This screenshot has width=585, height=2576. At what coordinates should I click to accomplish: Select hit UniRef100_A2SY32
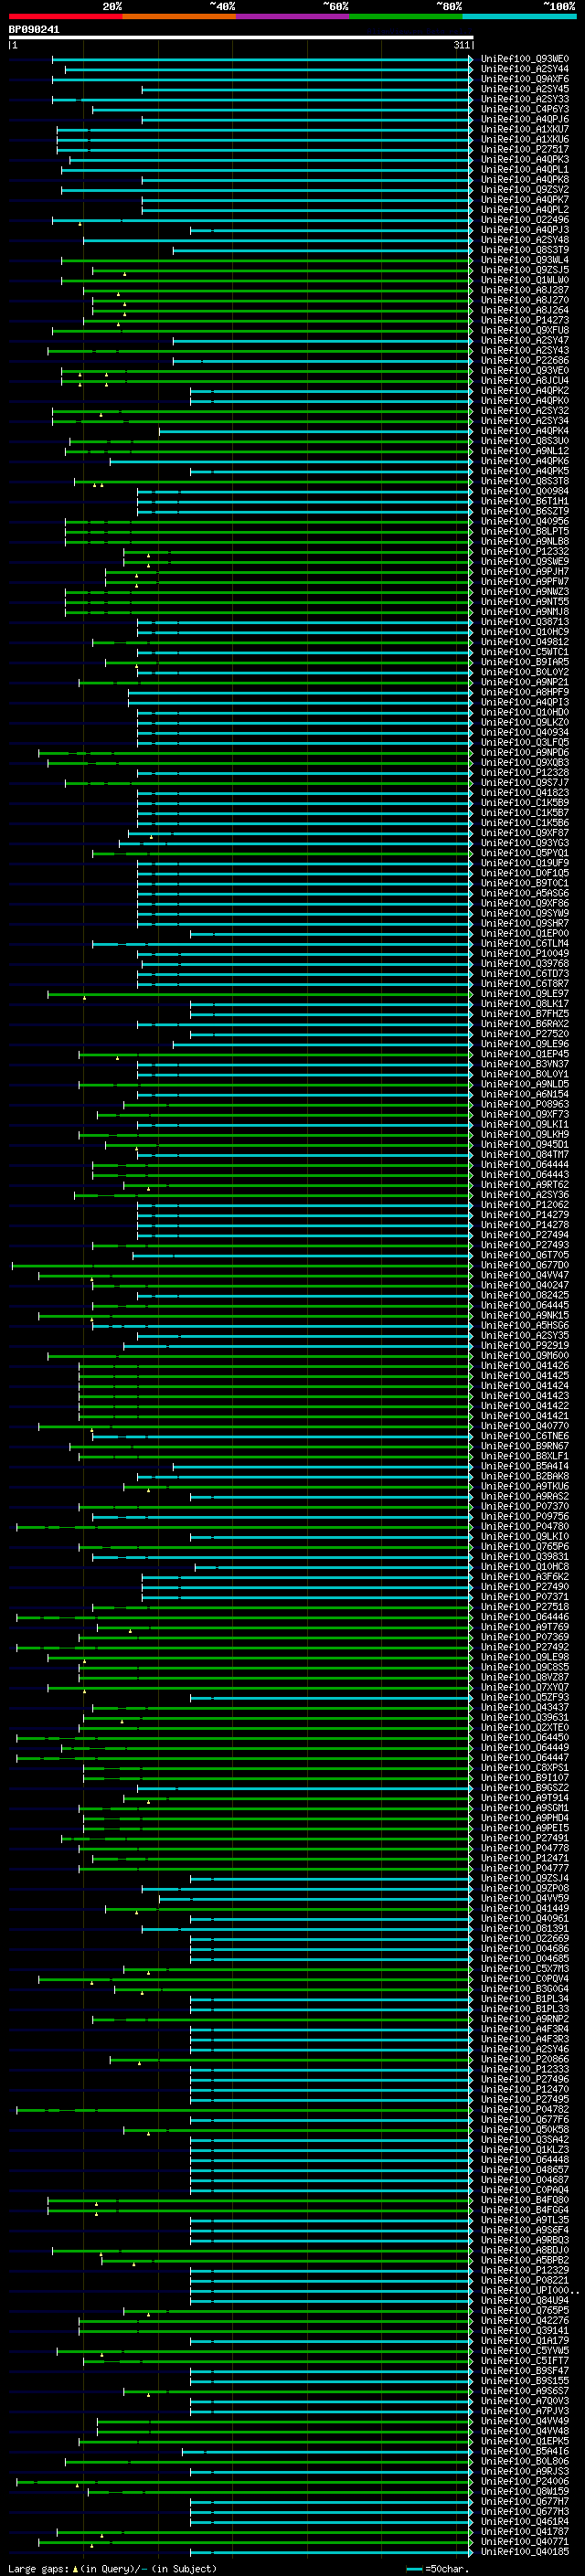click(525, 411)
